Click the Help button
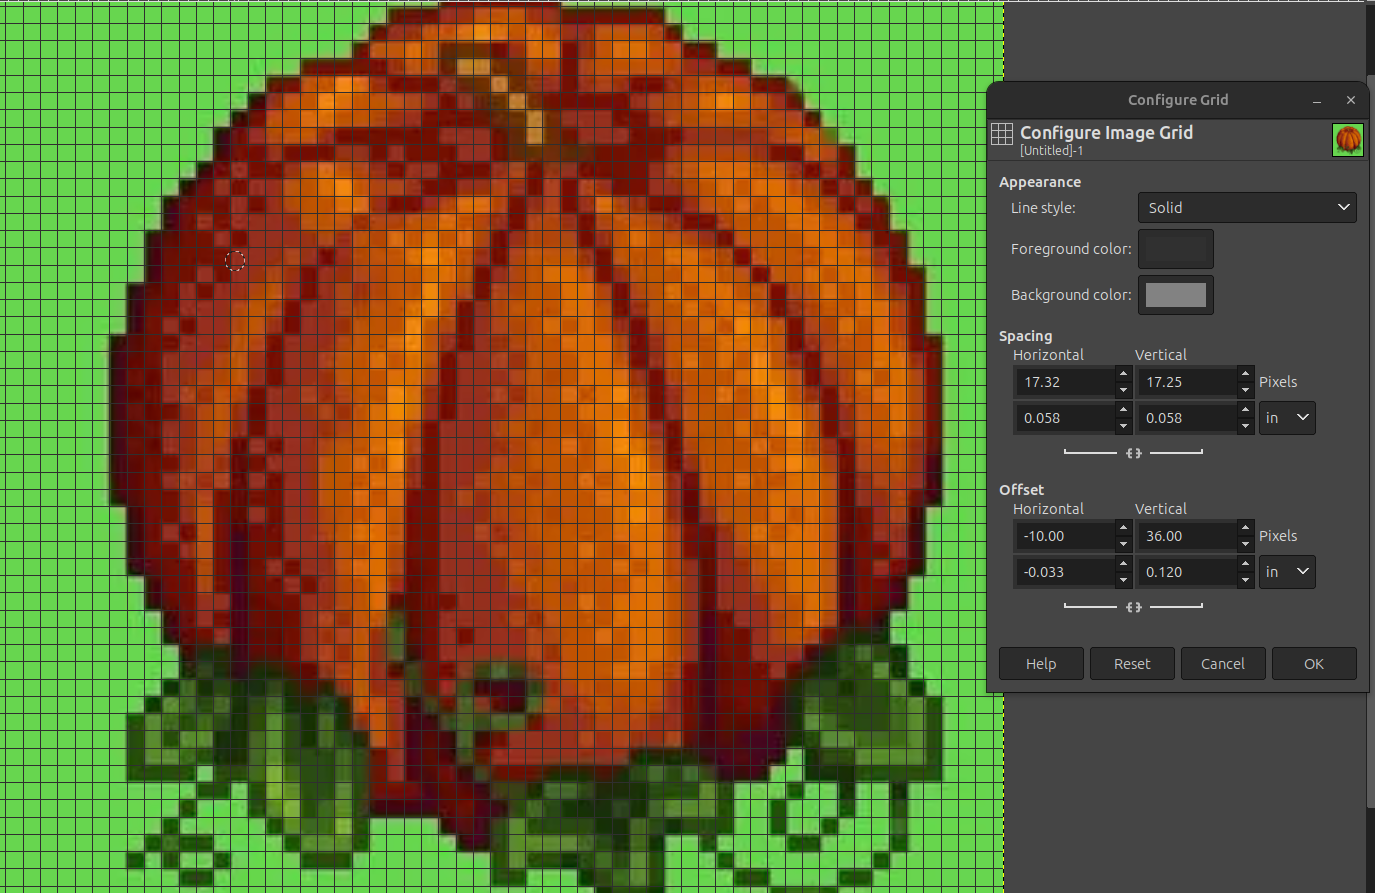The width and height of the screenshot is (1375, 893). tap(1041, 664)
